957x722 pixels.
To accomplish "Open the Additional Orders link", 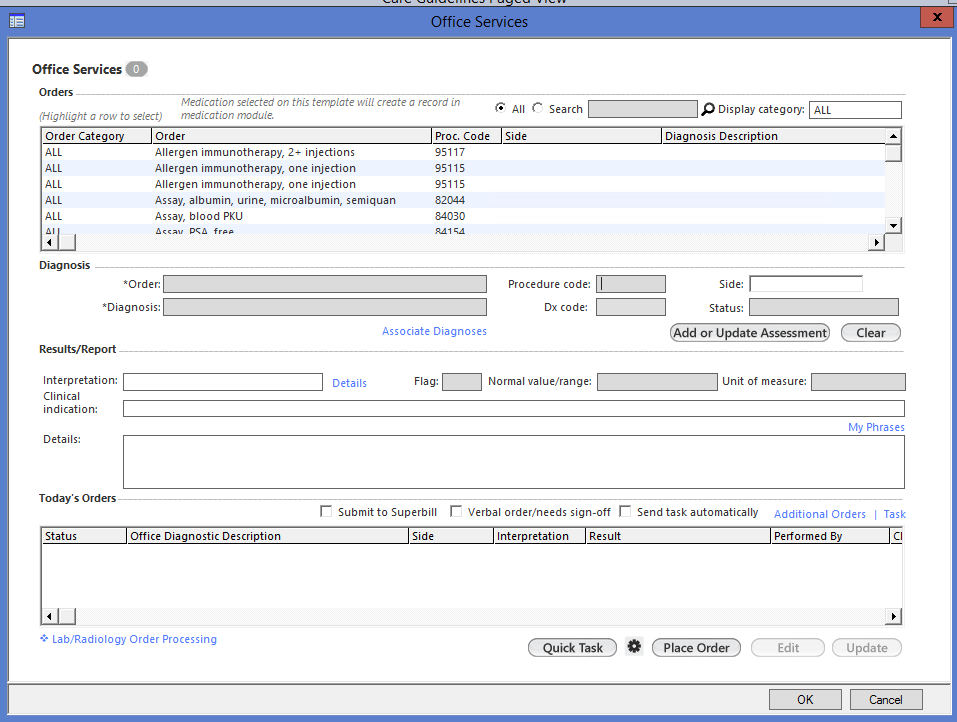I will click(x=820, y=514).
